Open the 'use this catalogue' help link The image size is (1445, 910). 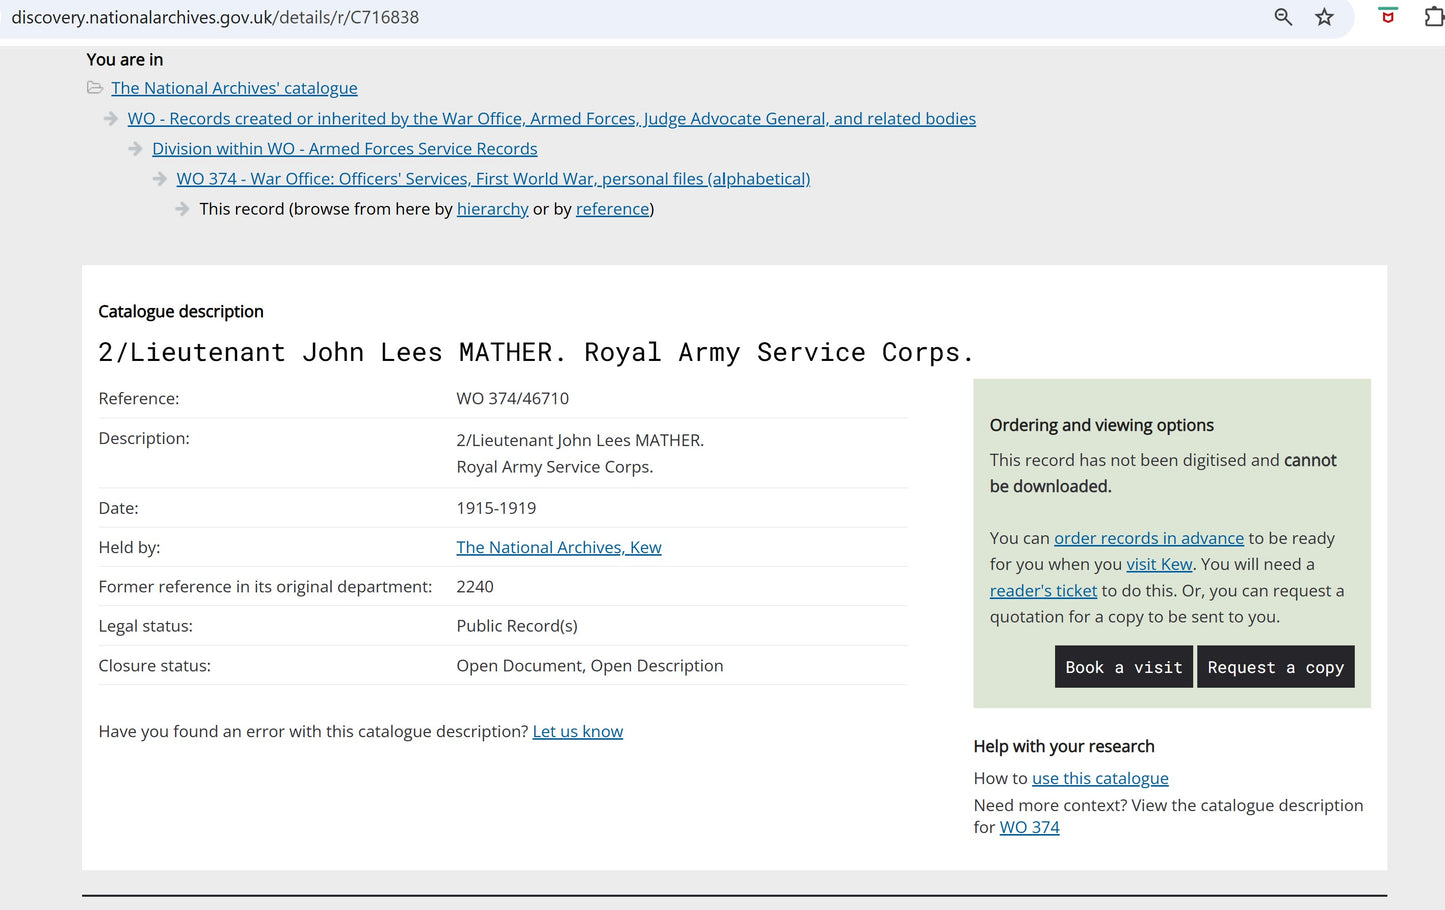(1100, 778)
